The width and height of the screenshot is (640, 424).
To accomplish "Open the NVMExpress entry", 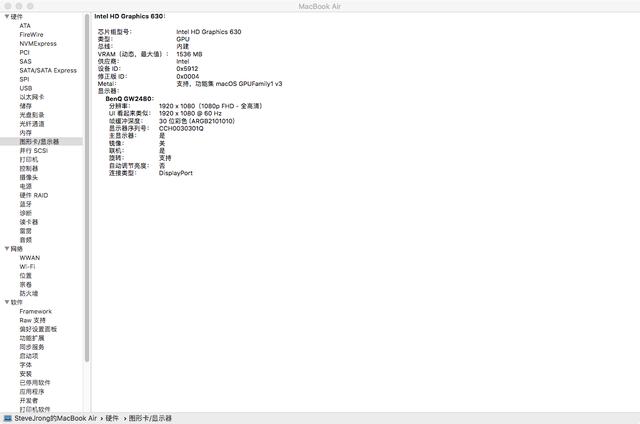I will pos(38,43).
